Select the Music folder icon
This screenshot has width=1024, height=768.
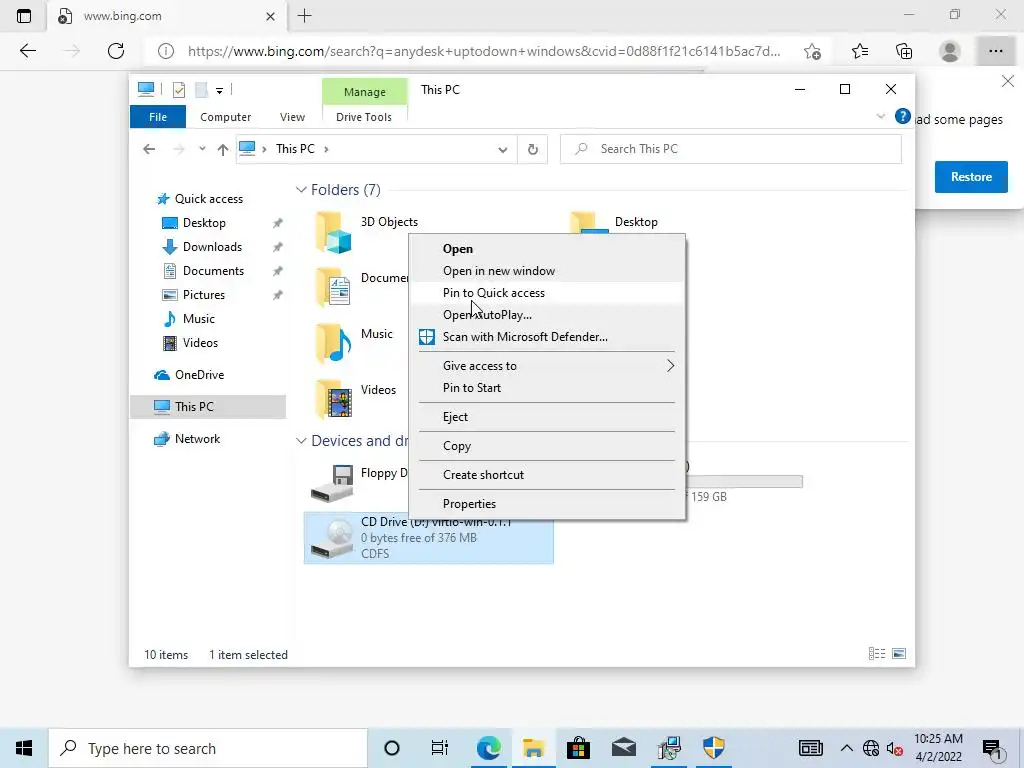(334, 344)
